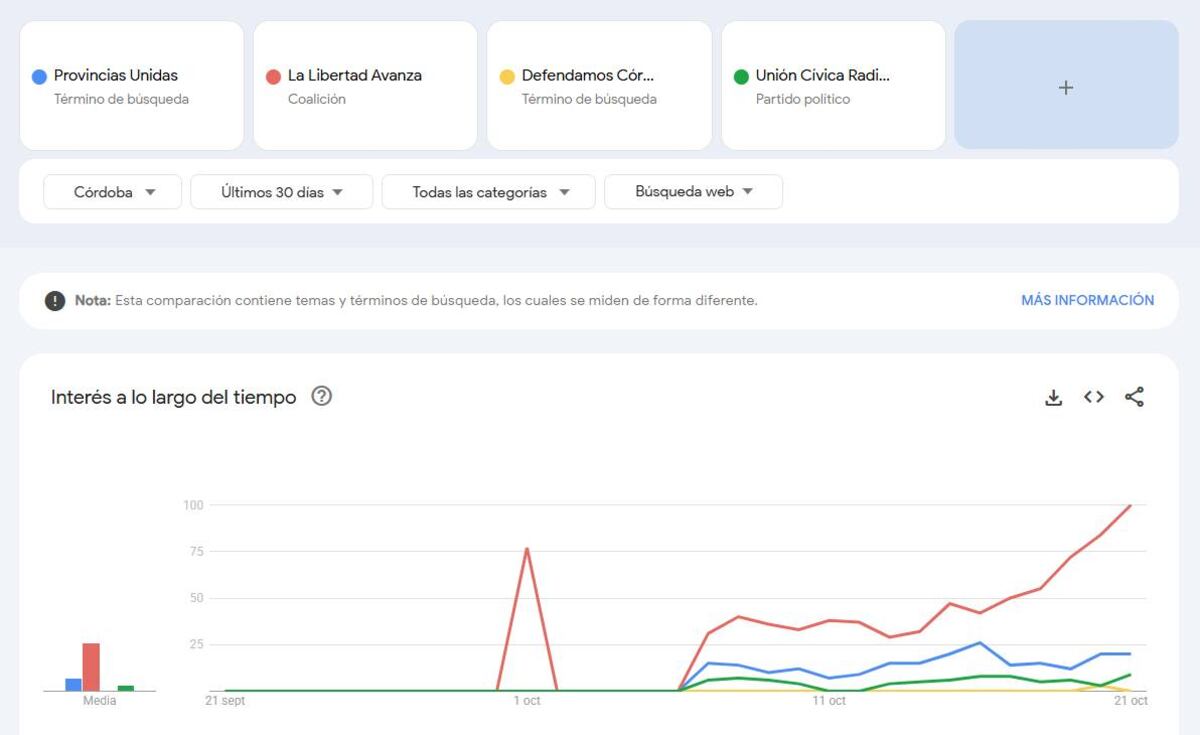Open the Últimos 30 días time range dropdown

click(282, 192)
